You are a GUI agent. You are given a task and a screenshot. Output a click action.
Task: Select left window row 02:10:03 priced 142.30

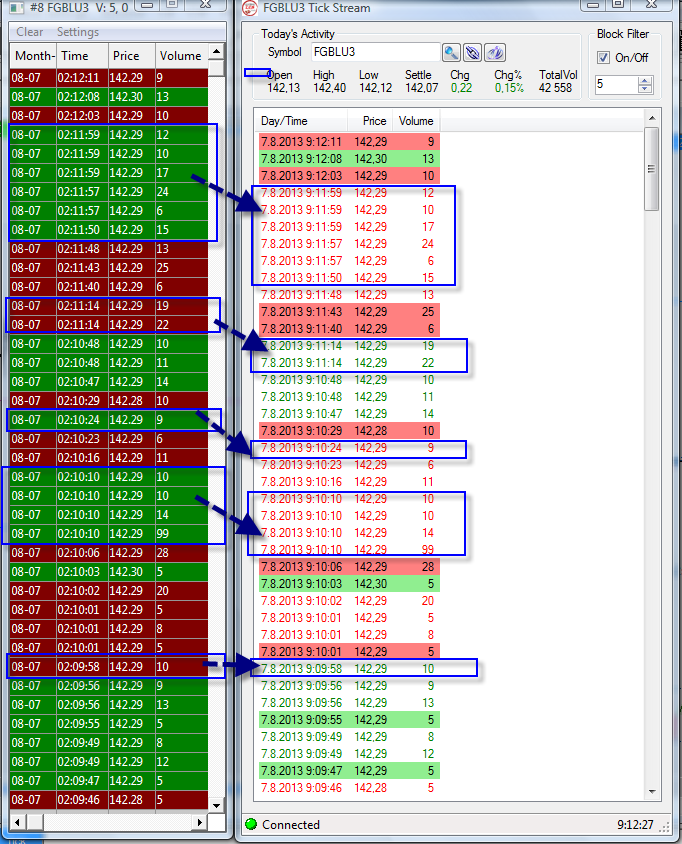109,572
